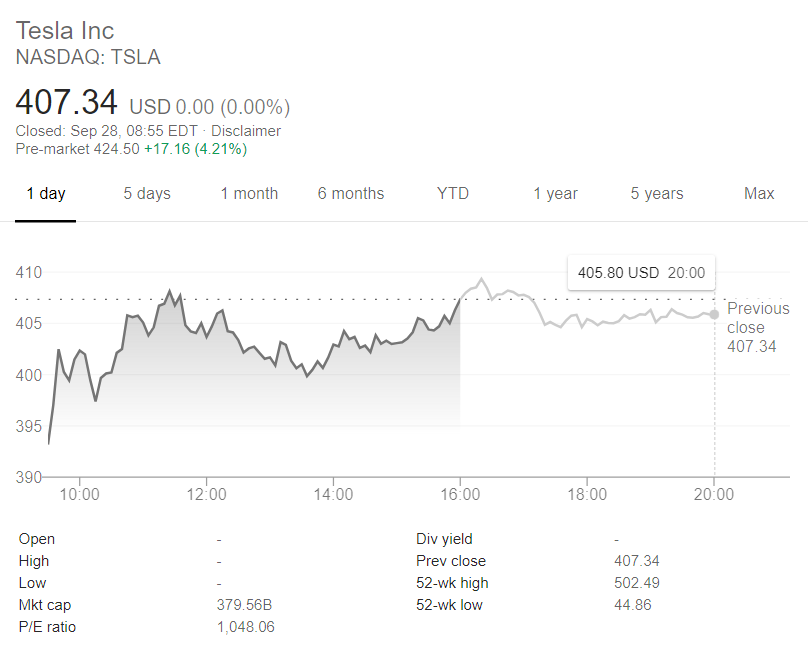
Task: Switch to the 5 days tab
Action: coord(147,194)
